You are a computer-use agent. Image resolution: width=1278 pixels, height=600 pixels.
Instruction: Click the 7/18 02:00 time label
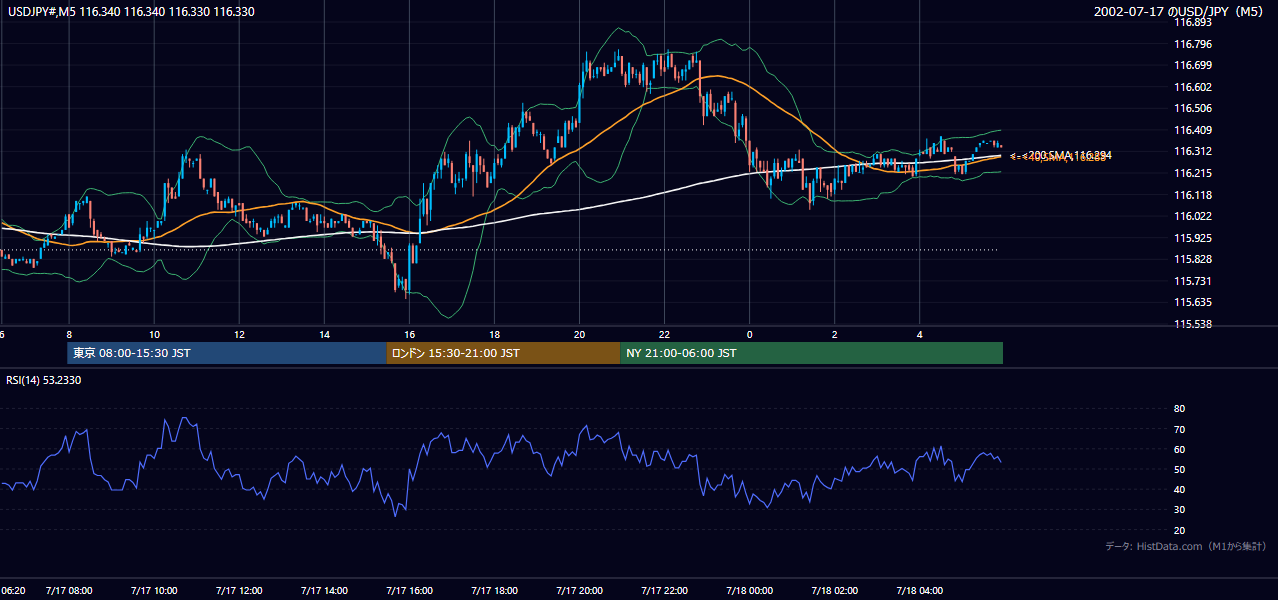(x=834, y=590)
